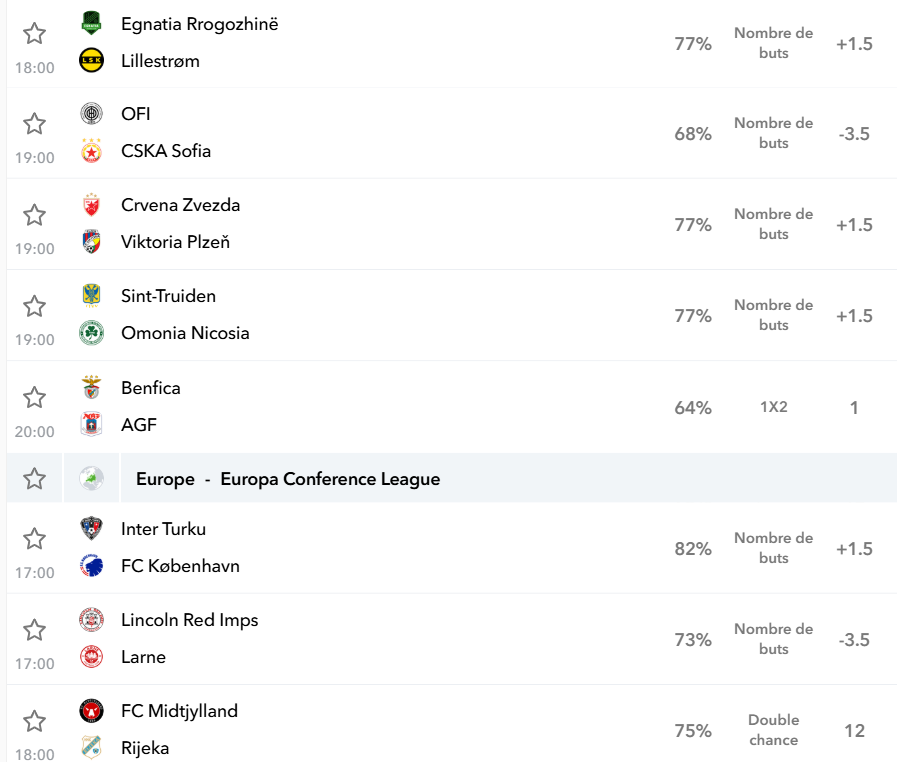The image size is (897, 762).
Task: Toggle favorite star for OFI vs CSKA Sofia
Action: [x=34, y=124]
